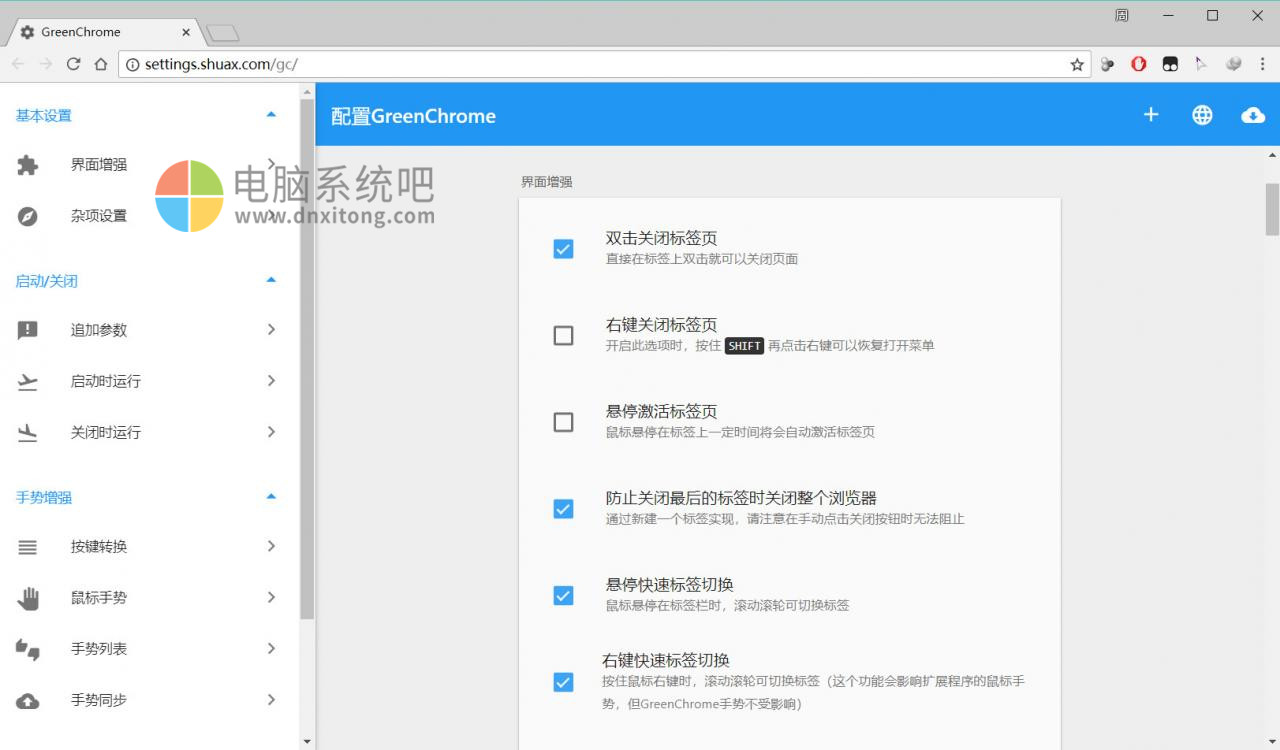Click the 基本设置 section header
The height and width of the screenshot is (750, 1280).
[x=44, y=116]
